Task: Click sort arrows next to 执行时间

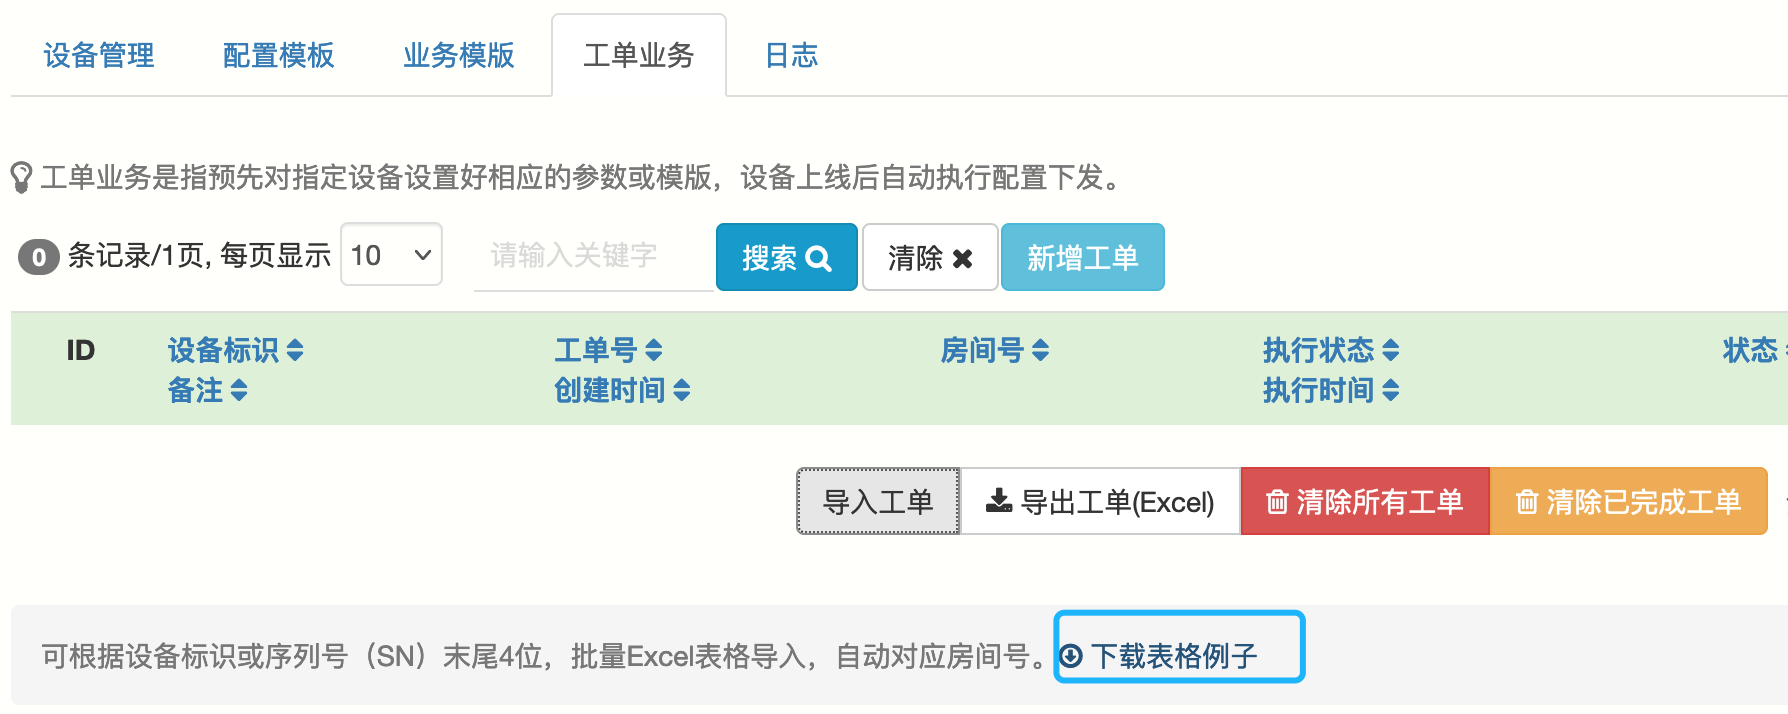Action: point(1391,390)
